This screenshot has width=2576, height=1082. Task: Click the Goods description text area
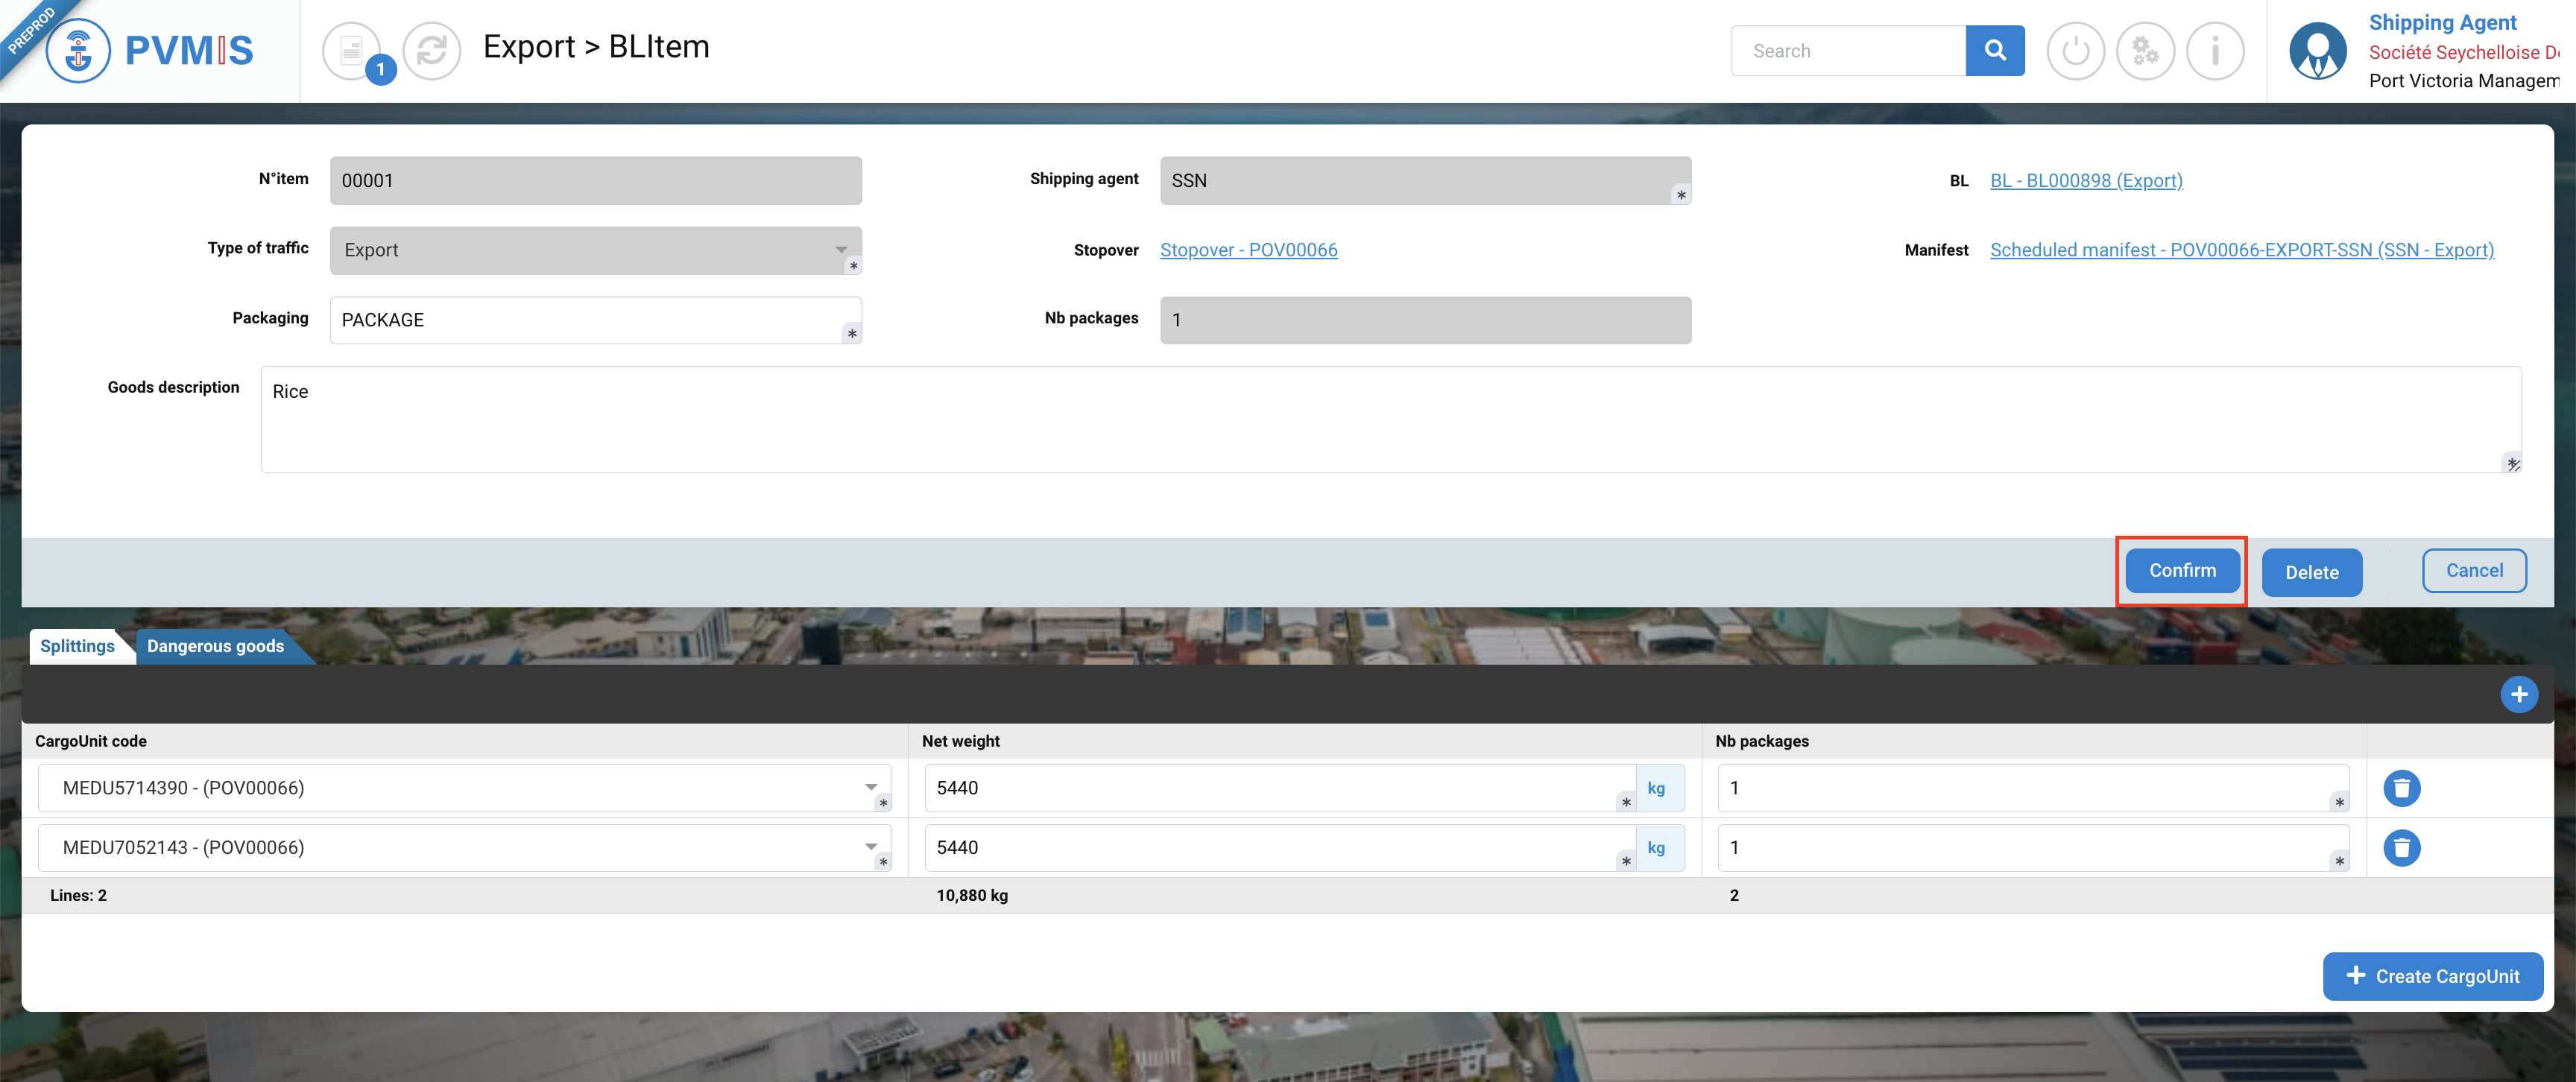(x=1390, y=419)
